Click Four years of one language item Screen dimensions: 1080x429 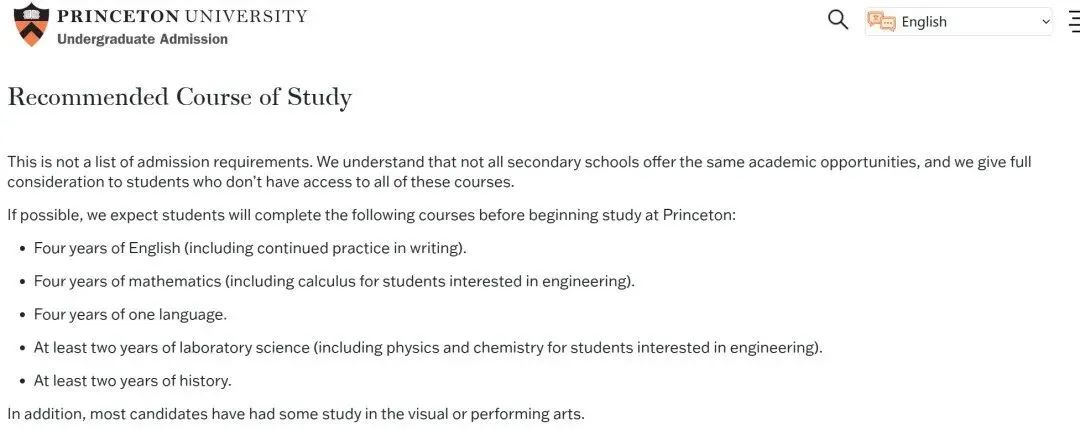tap(130, 315)
